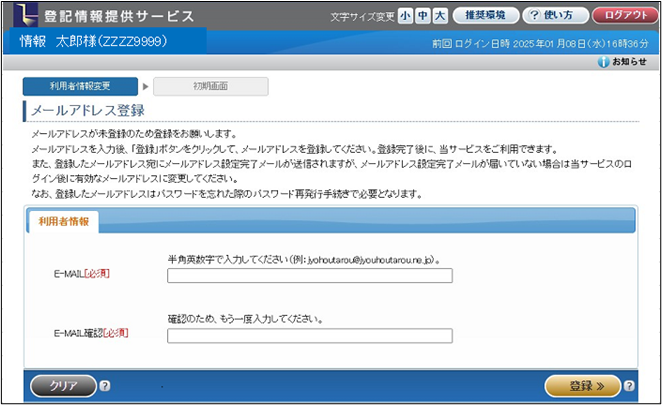Open help icon next to 登録
Screen dimensions: 662x405
coord(629,386)
